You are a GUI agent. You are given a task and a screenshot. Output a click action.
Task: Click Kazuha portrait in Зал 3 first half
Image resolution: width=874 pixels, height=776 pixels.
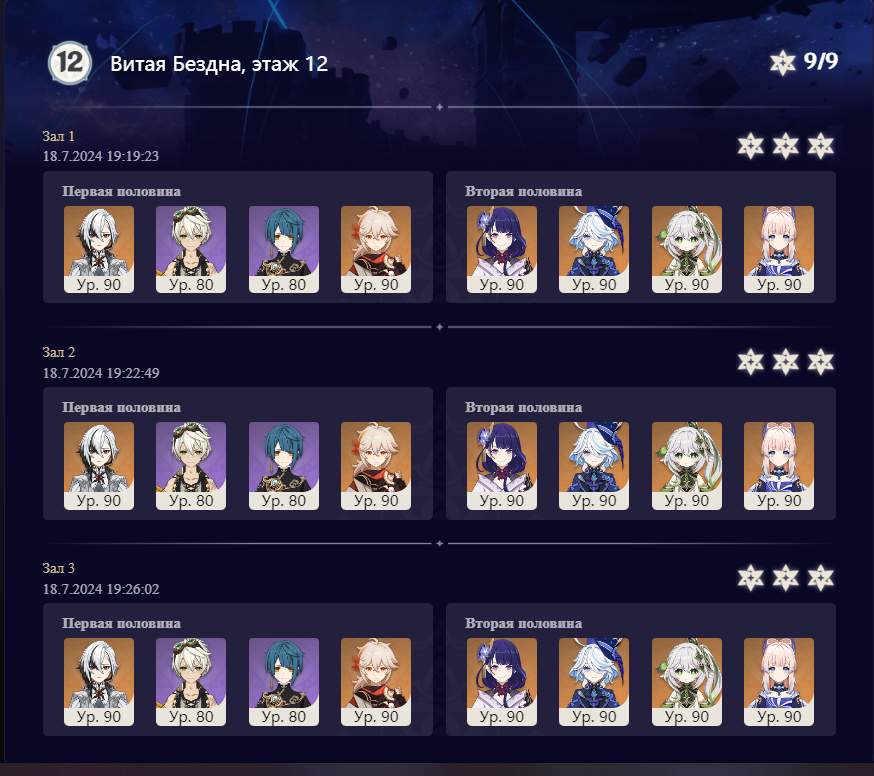pyautogui.click(x=376, y=682)
